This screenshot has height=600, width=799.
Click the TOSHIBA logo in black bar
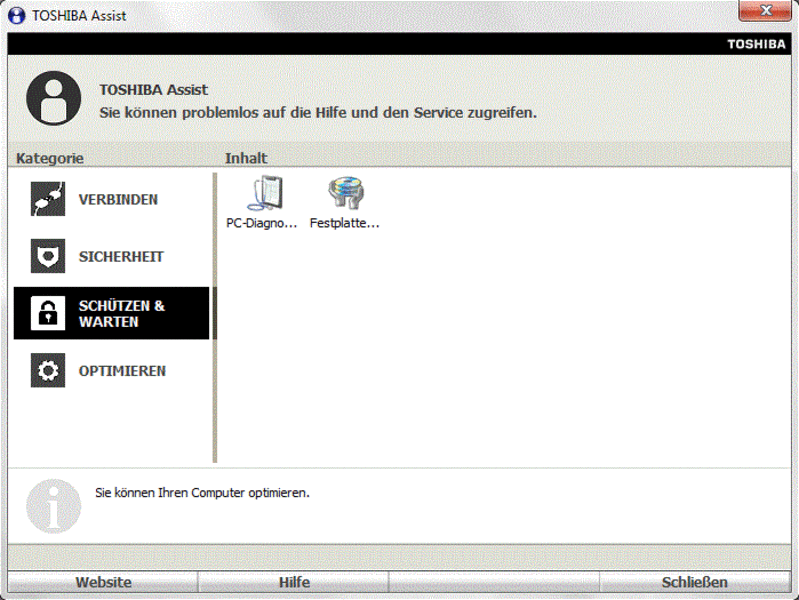coord(756,44)
